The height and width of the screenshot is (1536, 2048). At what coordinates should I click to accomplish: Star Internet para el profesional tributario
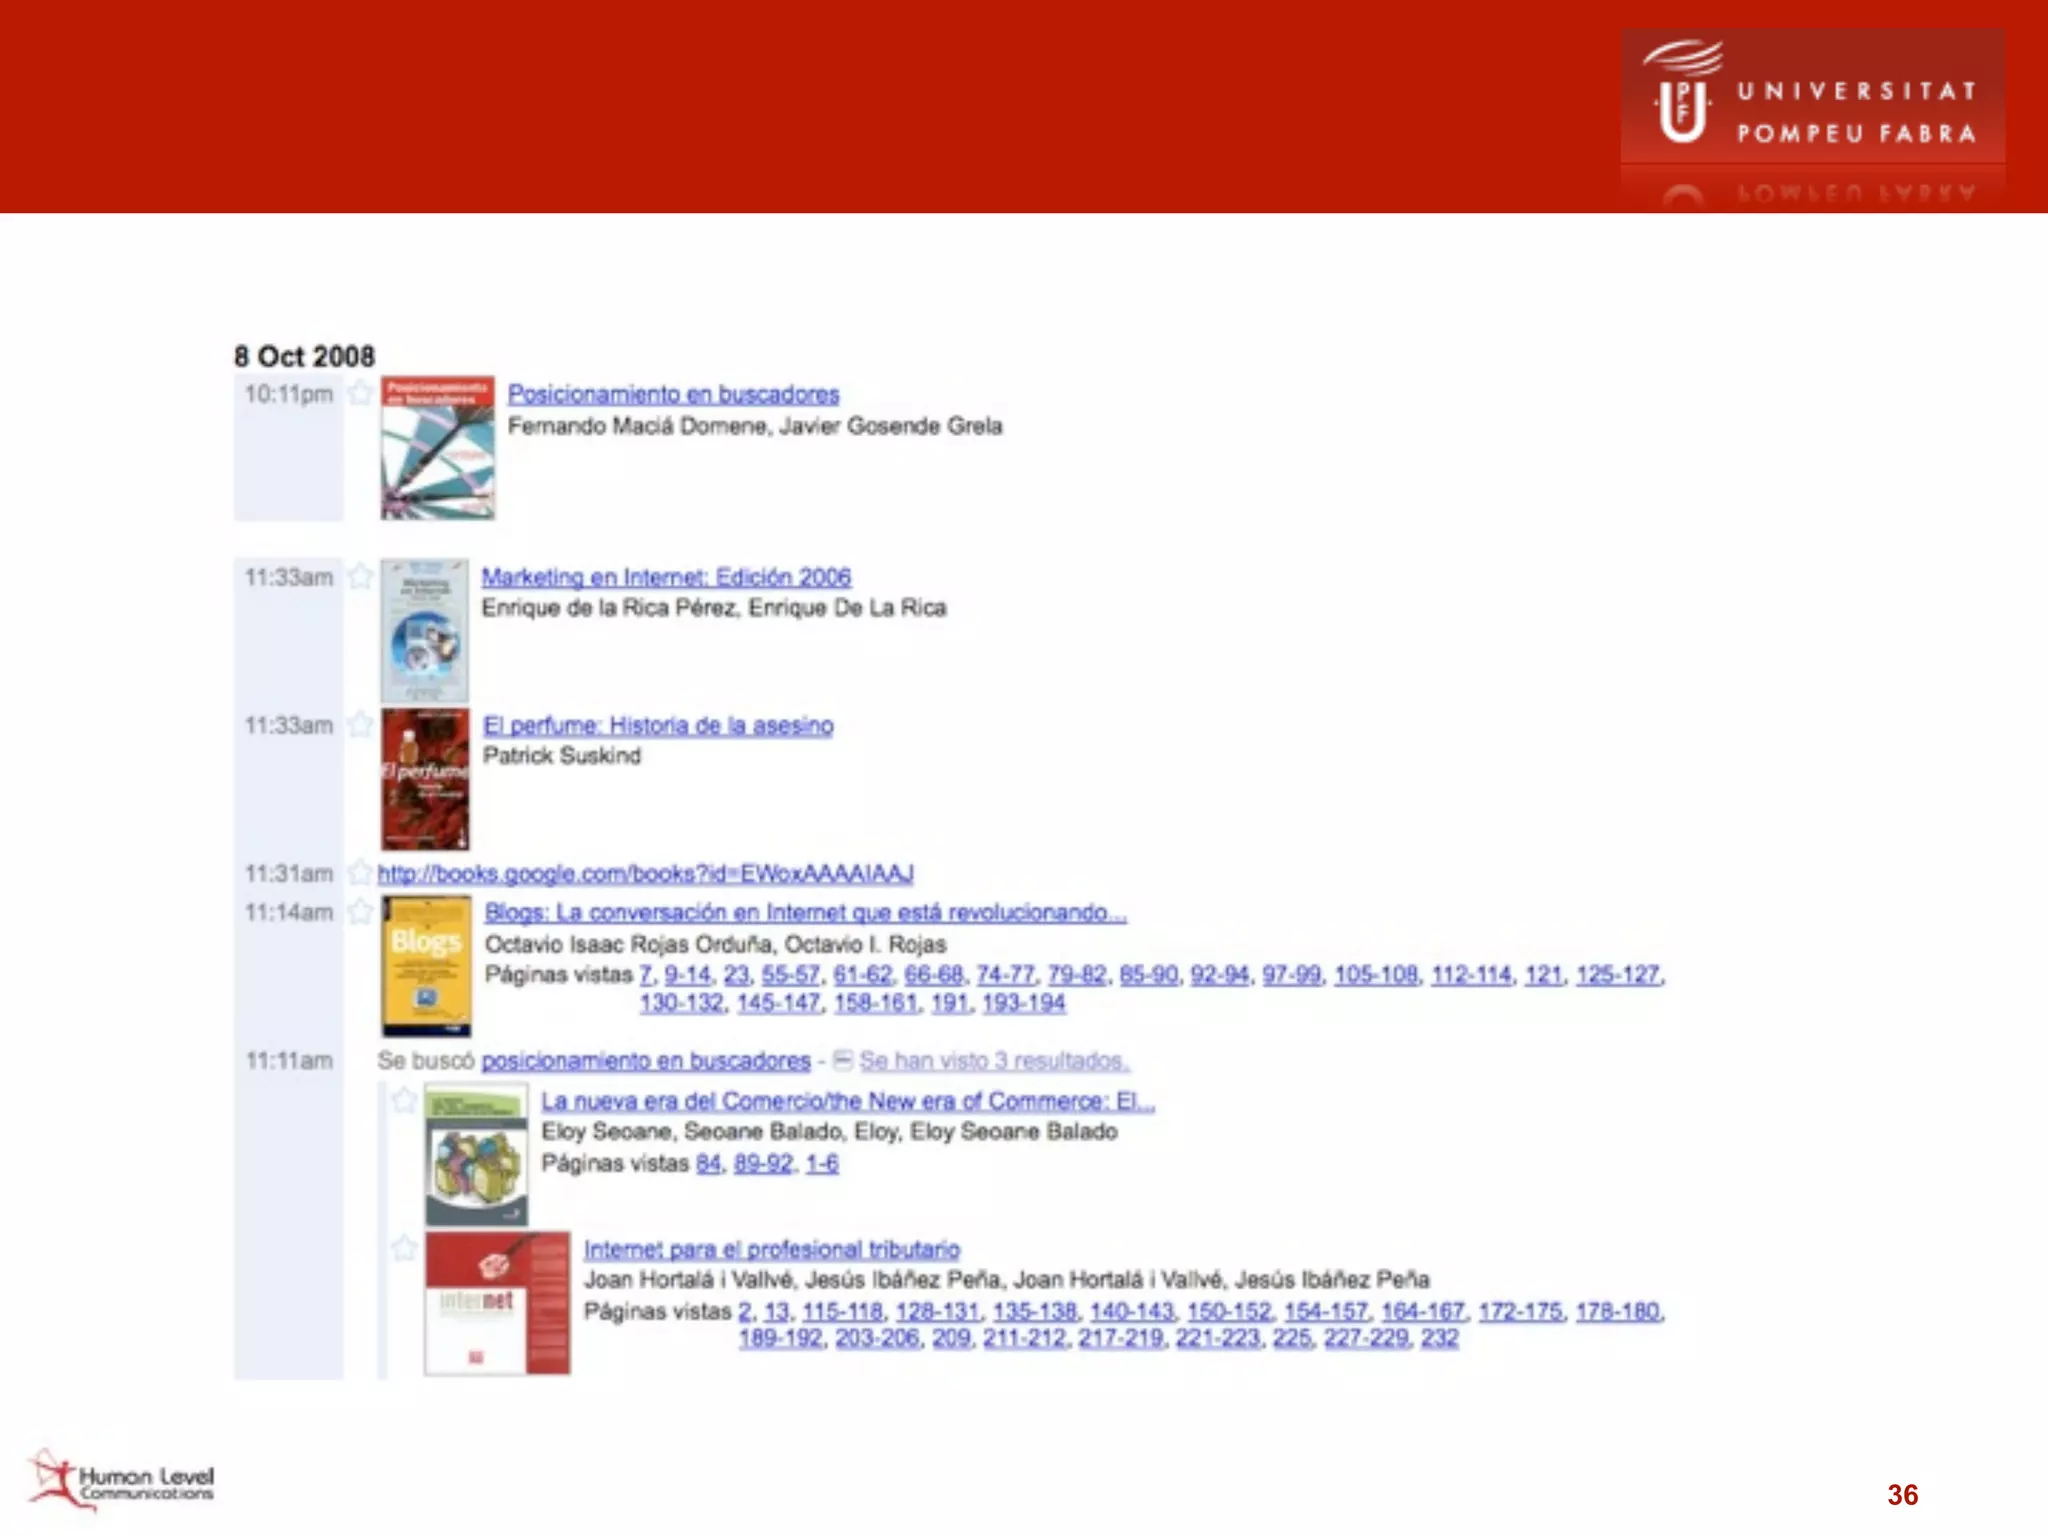click(x=404, y=1248)
